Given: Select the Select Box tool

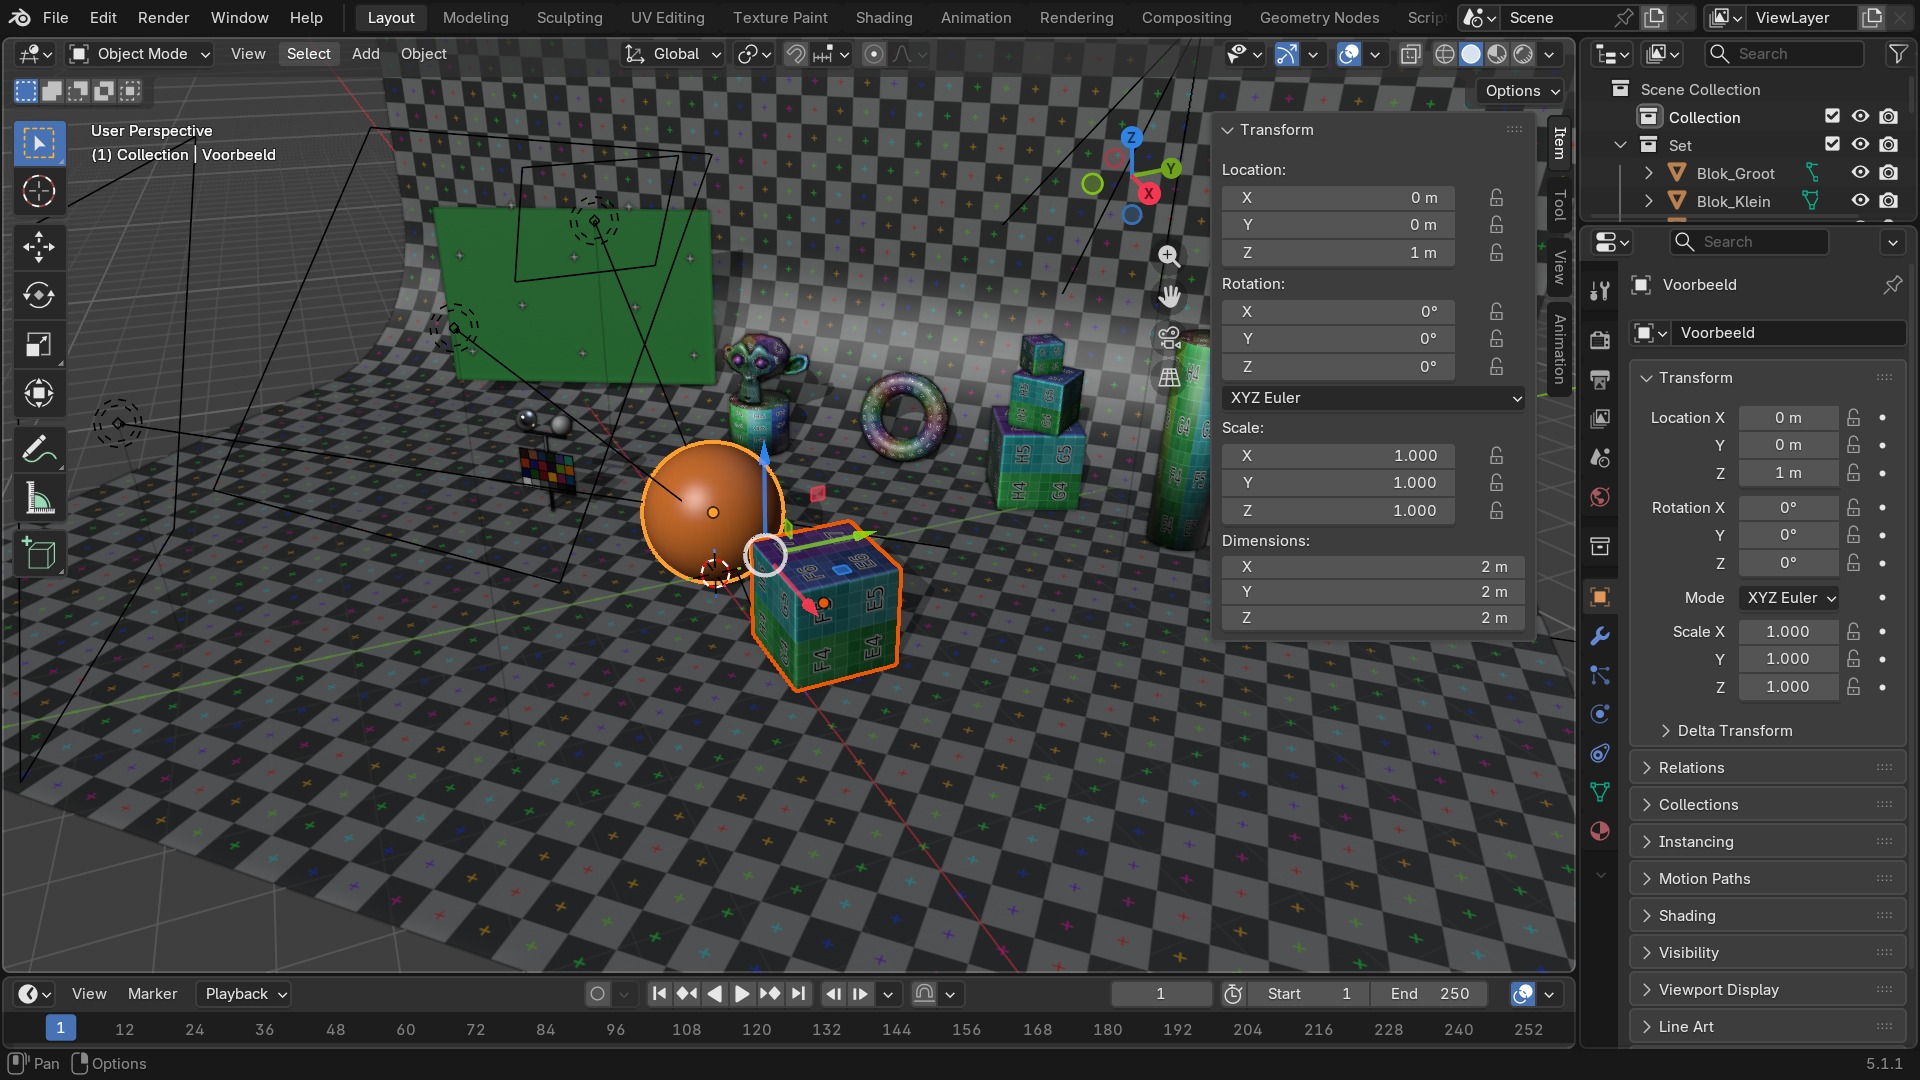Looking at the screenshot, I should click(39, 143).
